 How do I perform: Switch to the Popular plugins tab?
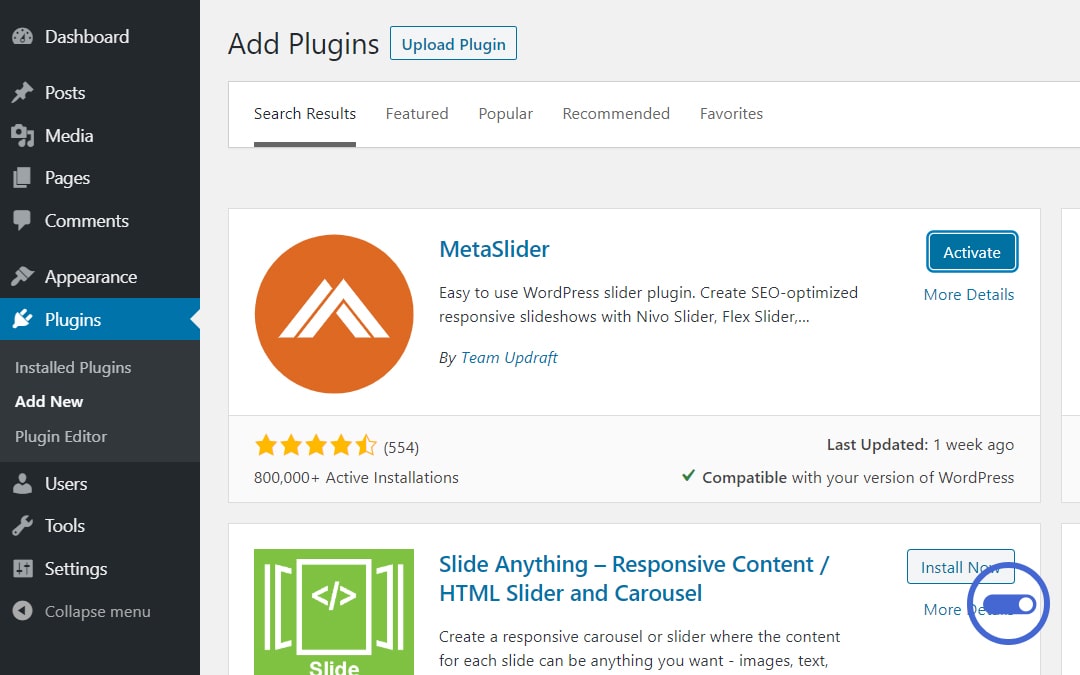(506, 114)
